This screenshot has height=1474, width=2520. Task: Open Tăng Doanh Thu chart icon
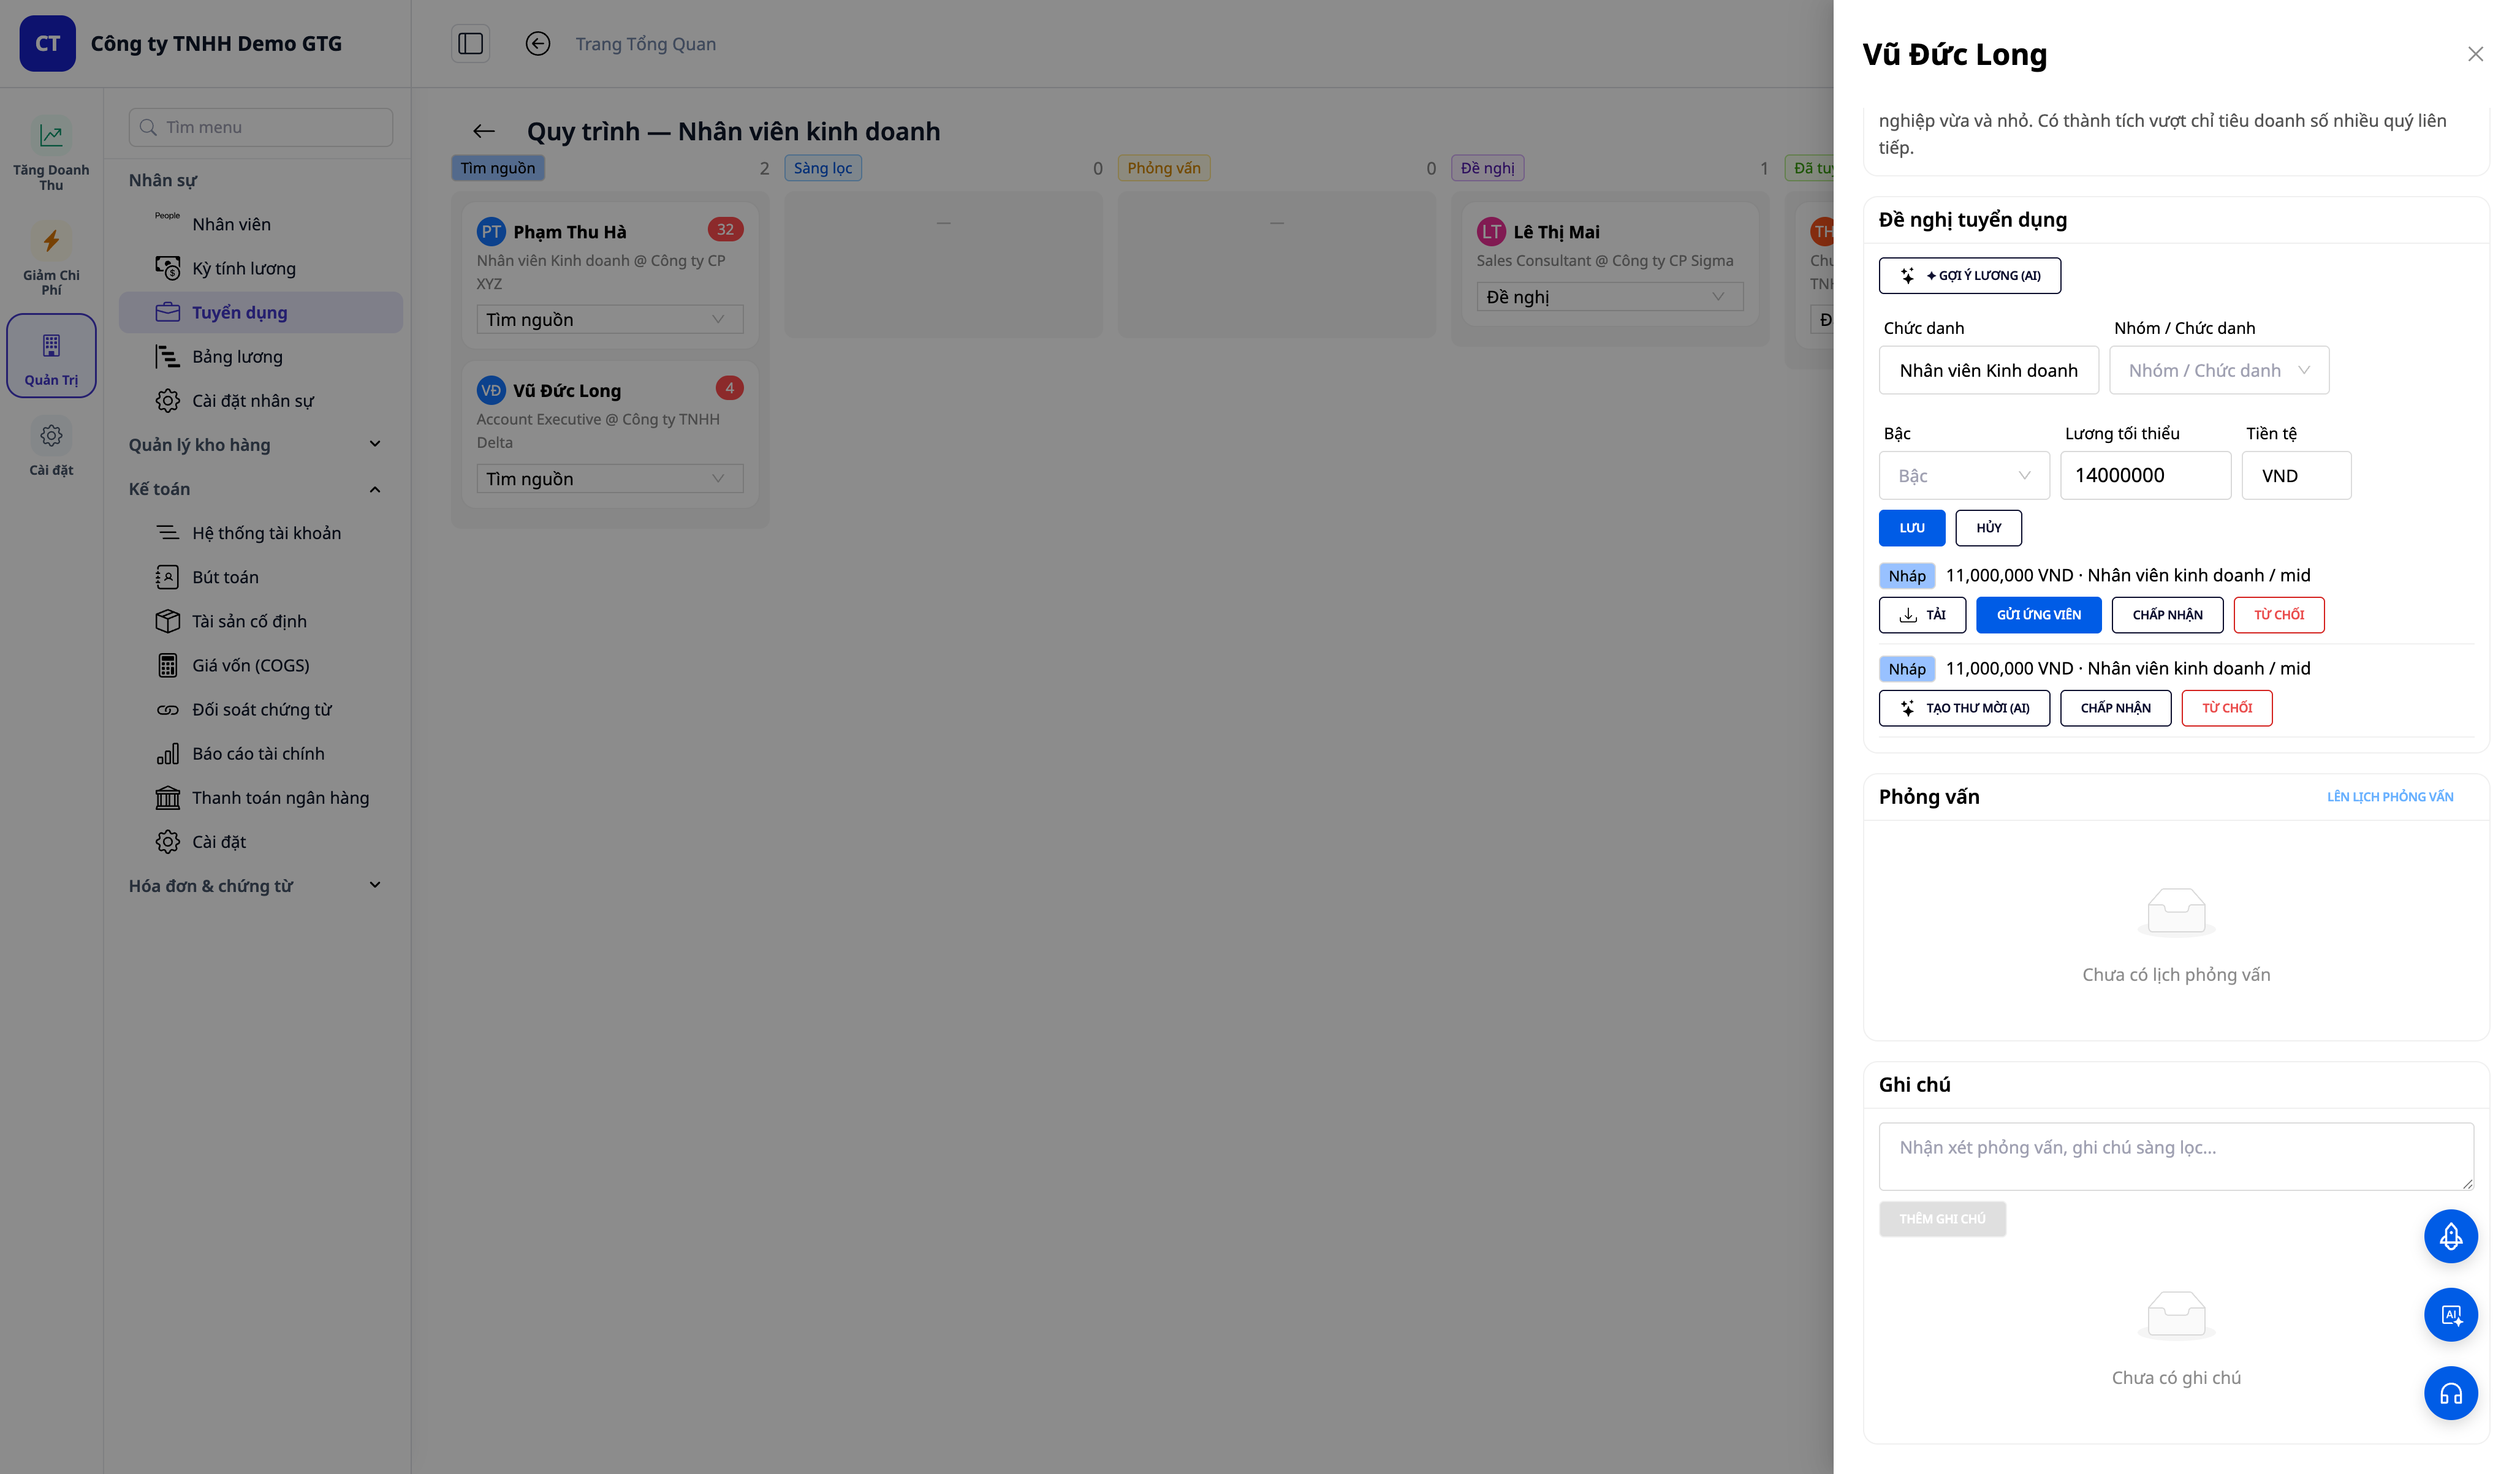pyautogui.click(x=51, y=134)
